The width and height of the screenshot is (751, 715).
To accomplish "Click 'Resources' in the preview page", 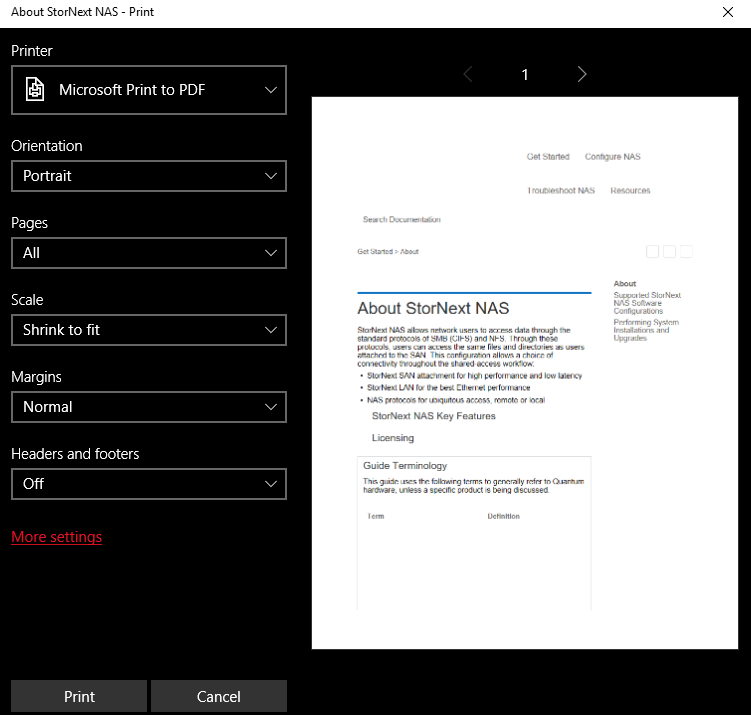I will (x=630, y=191).
